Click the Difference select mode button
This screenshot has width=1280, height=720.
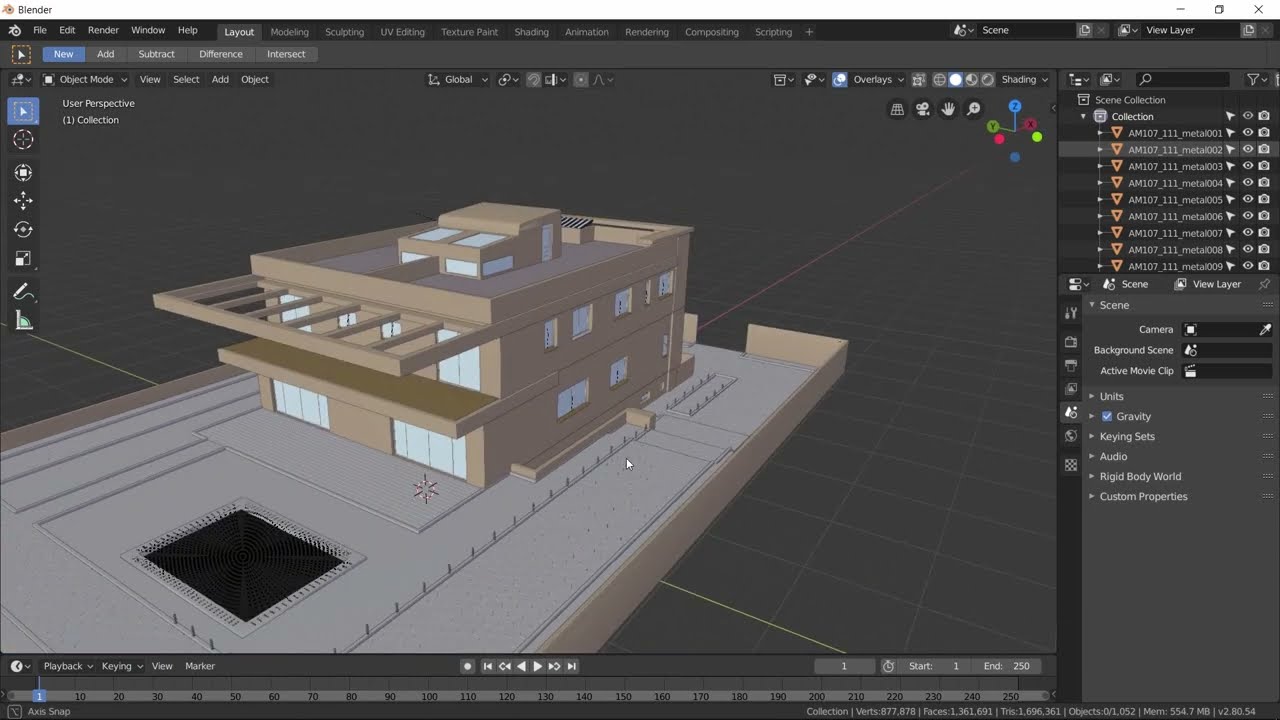(x=221, y=54)
